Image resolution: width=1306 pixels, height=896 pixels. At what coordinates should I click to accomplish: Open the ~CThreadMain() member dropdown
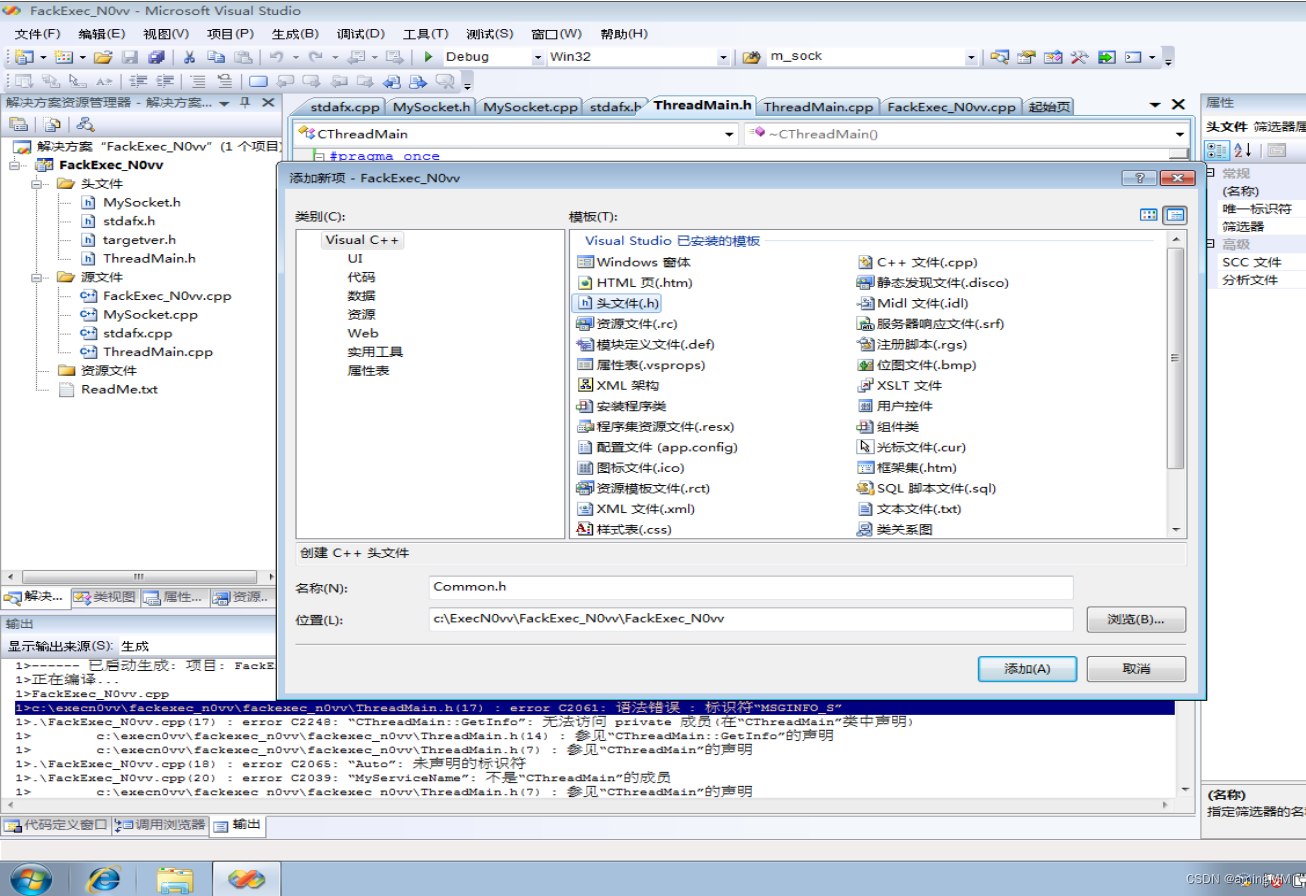coord(1179,134)
